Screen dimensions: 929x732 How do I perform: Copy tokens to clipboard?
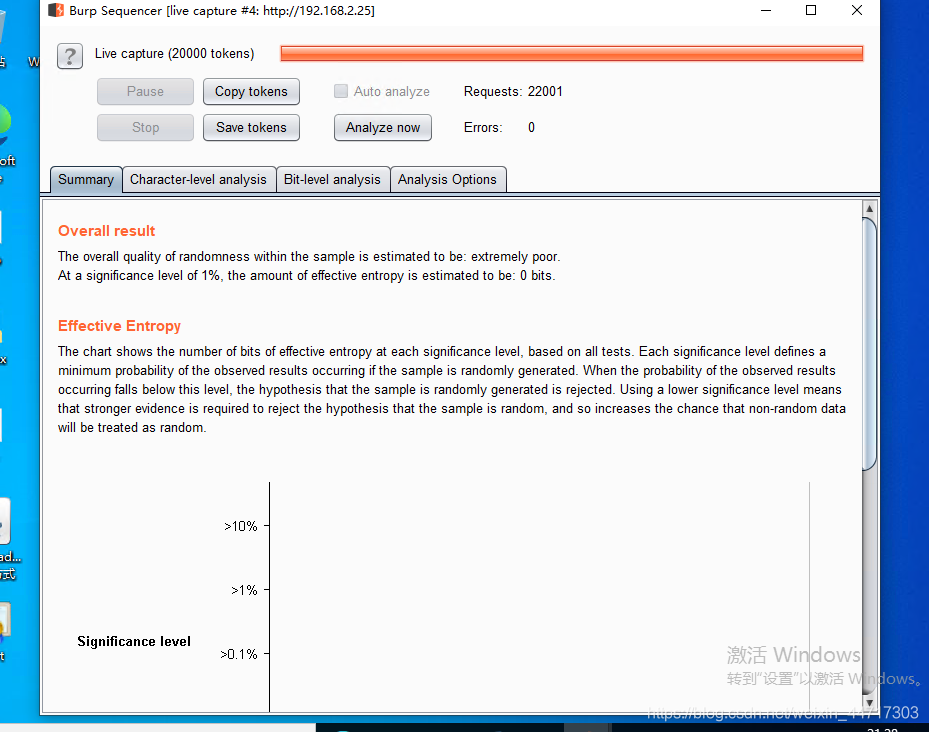pyautogui.click(x=251, y=91)
